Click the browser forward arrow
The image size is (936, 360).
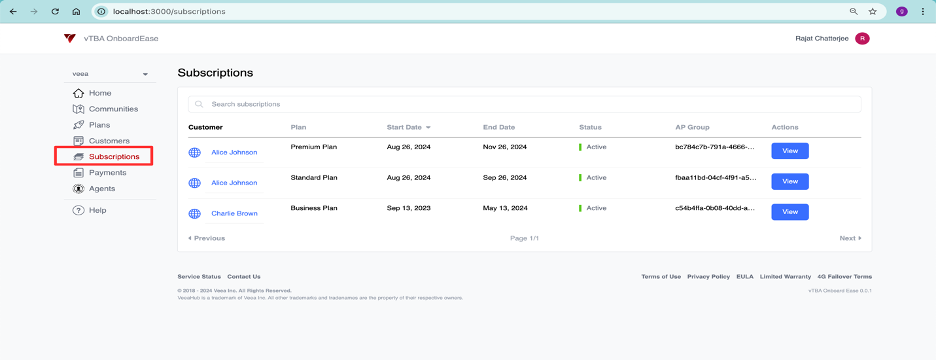(x=33, y=11)
